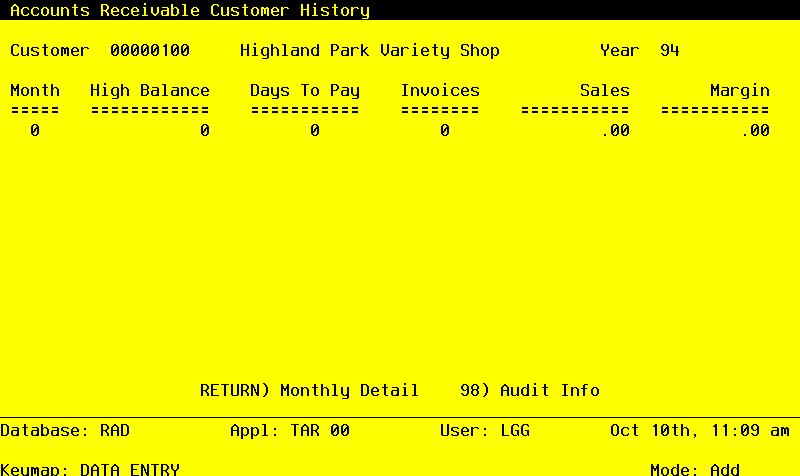Choose the '98) Audit Info' option
Viewport: 800px width, 476px height.
pyautogui.click(x=530, y=390)
